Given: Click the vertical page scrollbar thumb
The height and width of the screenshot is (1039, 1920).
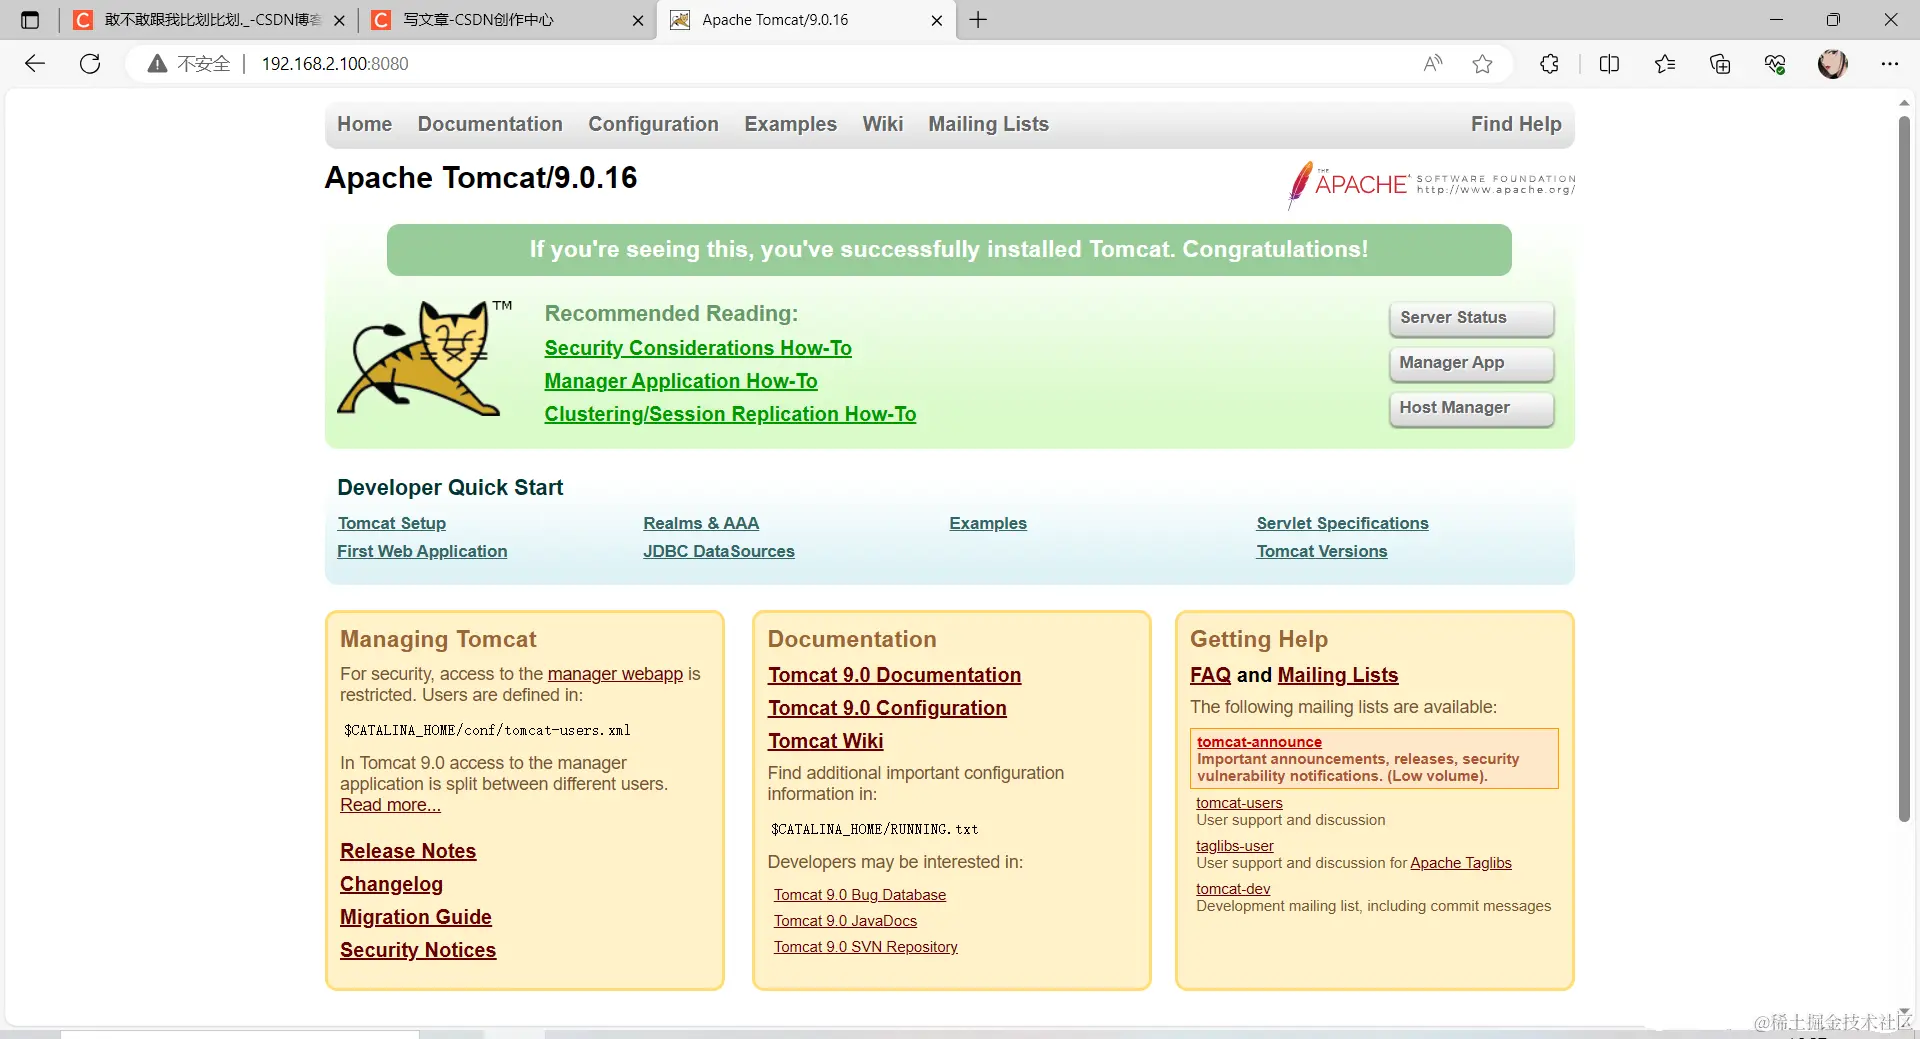Looking at the screenshot, I should point(1904,468).
